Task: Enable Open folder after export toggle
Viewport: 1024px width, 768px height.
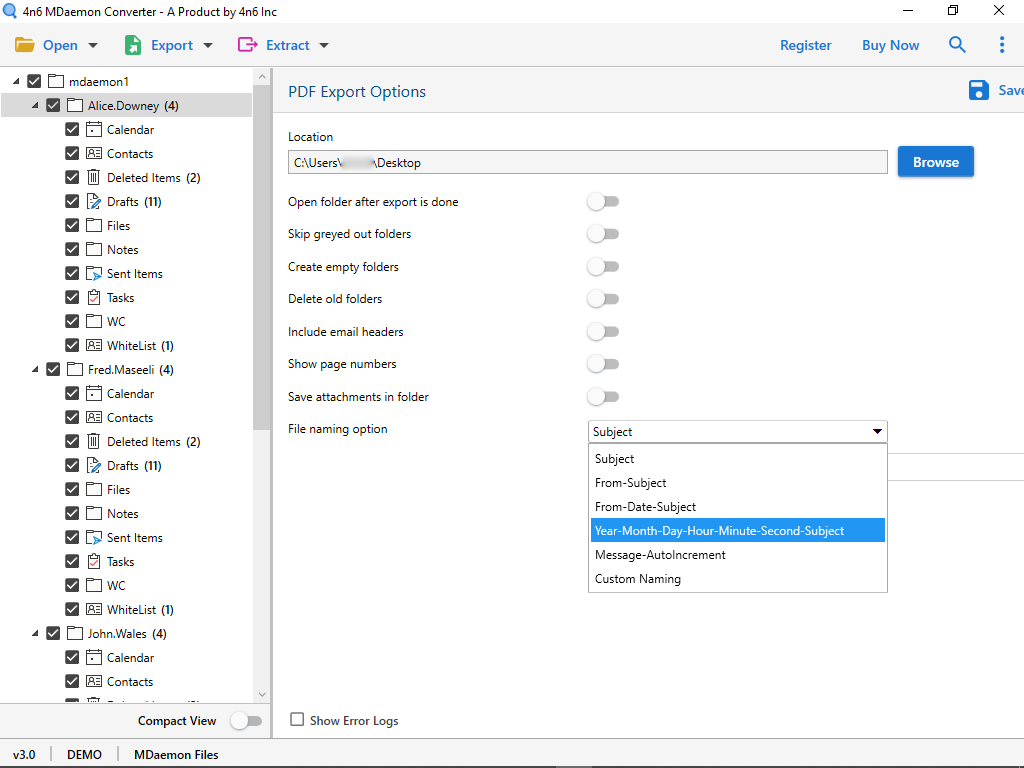Action: (x=603, y=202)
